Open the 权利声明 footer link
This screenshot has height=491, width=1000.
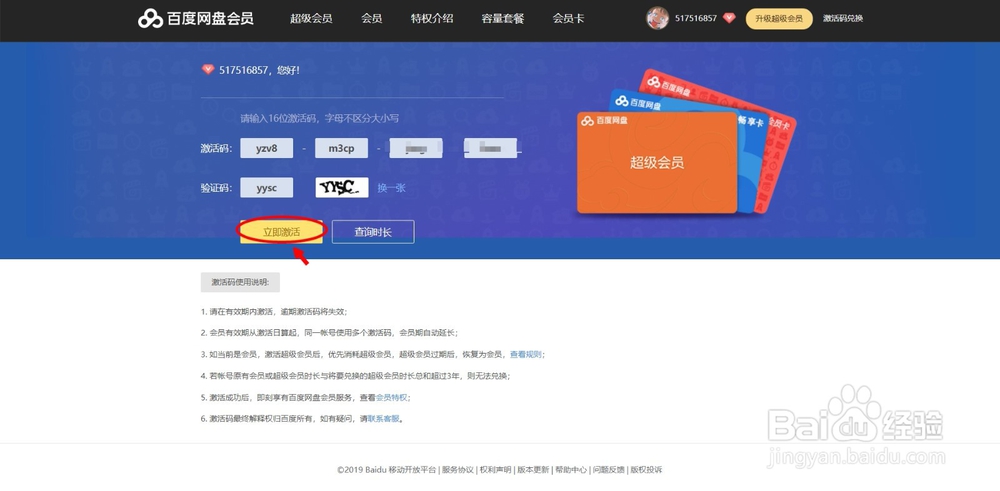pyautogui.click(x=496, y=470)
